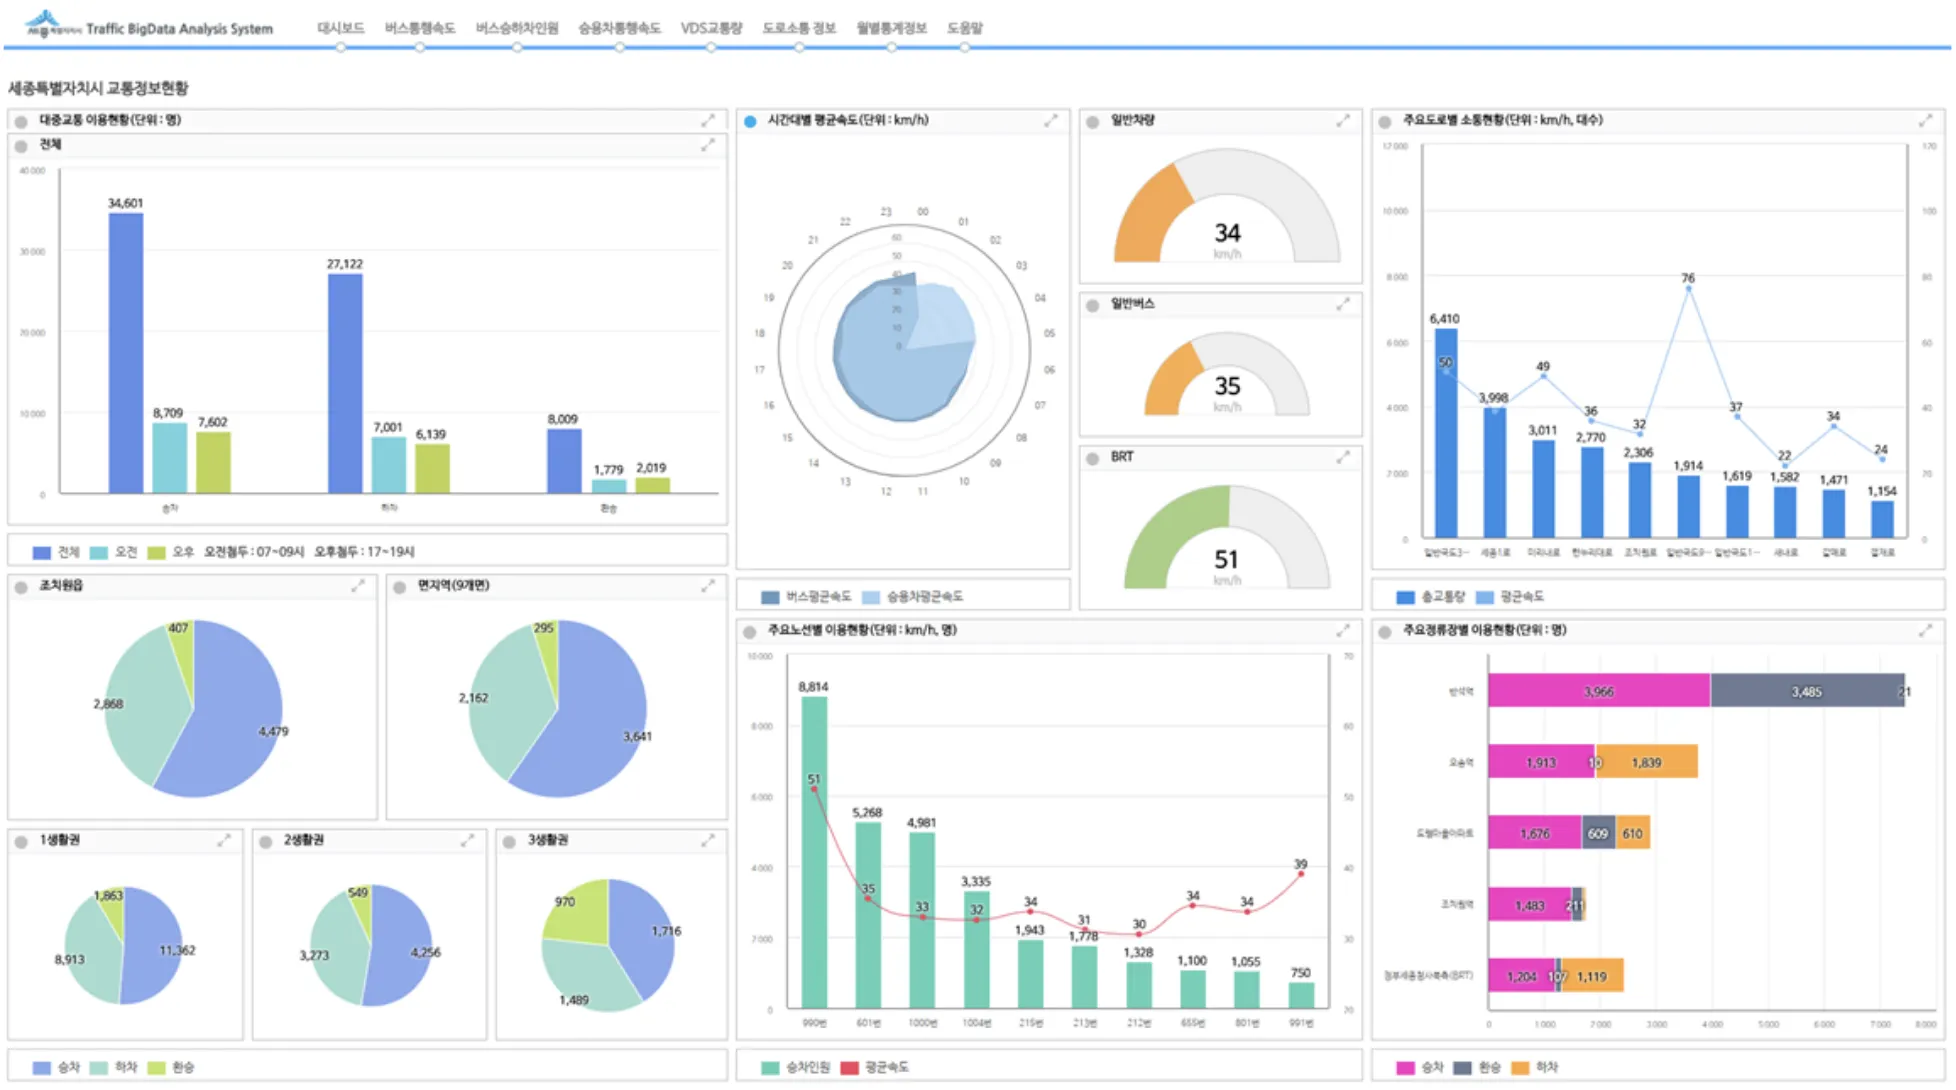The width and height of the screenshot is (1956, 1090).
Task: Open the VDS교통량 menu
Action: 711,28
